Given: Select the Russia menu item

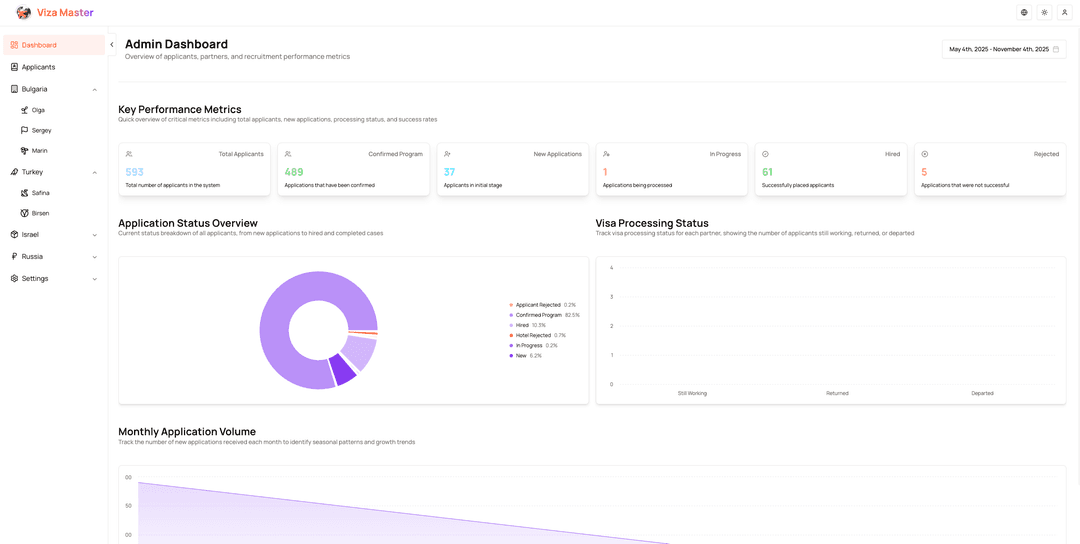Looking at the screenshot, I should (x=54, y=256).
